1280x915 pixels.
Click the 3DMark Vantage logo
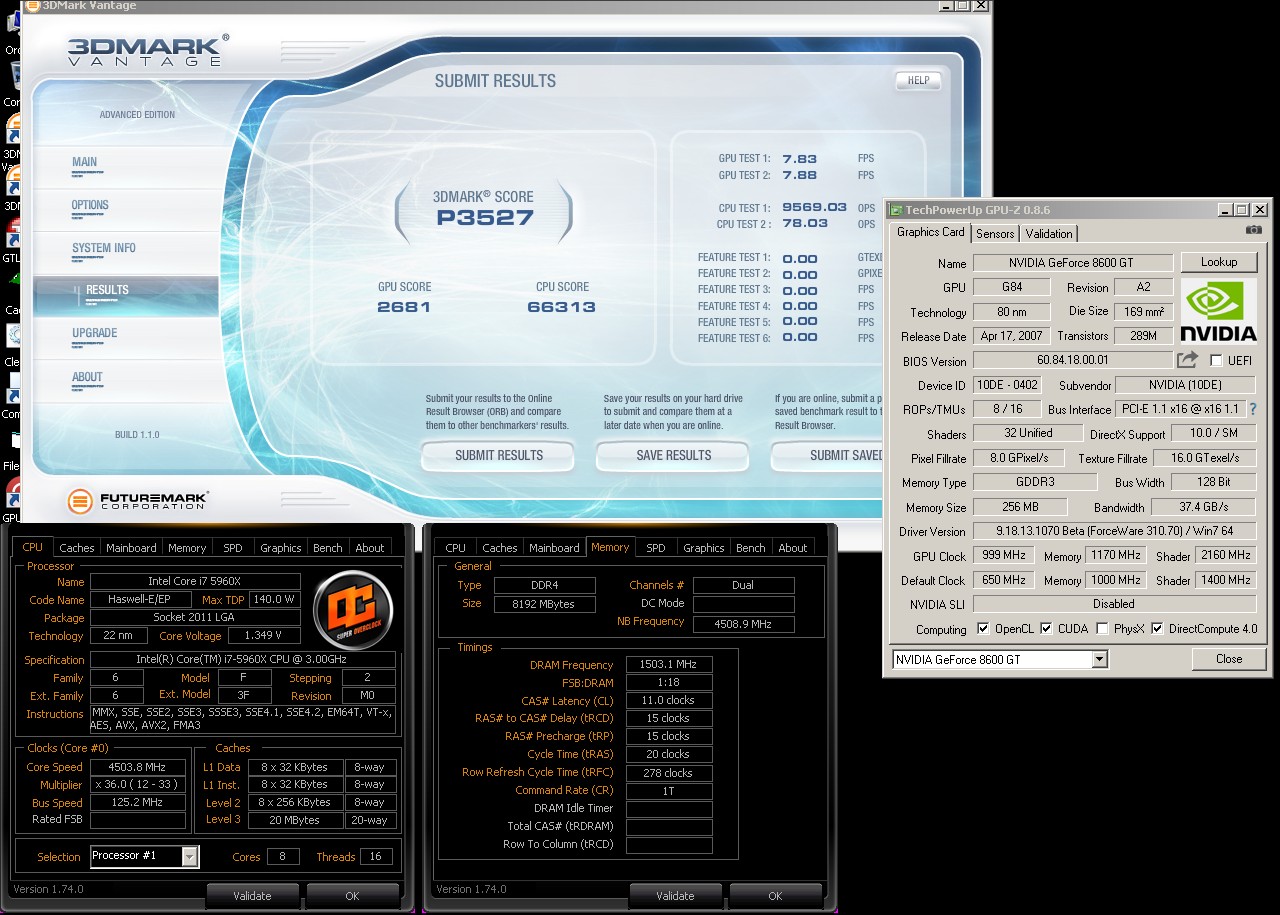tap(147, 50)
